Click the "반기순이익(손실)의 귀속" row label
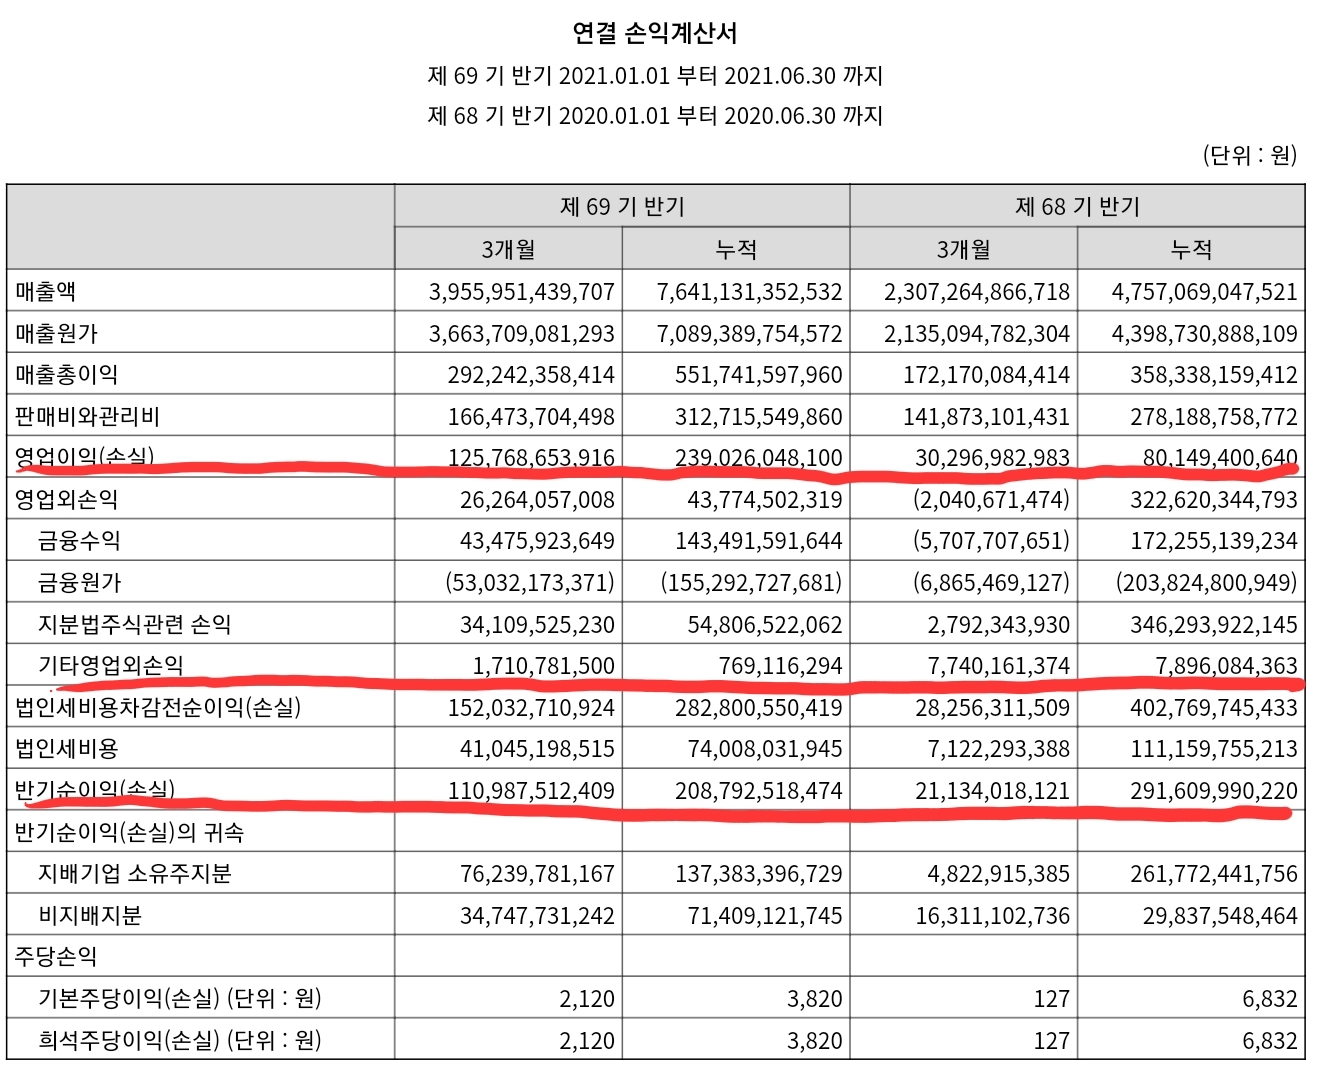Viewport: 1320px width, 1078px height. coord(130,832)
